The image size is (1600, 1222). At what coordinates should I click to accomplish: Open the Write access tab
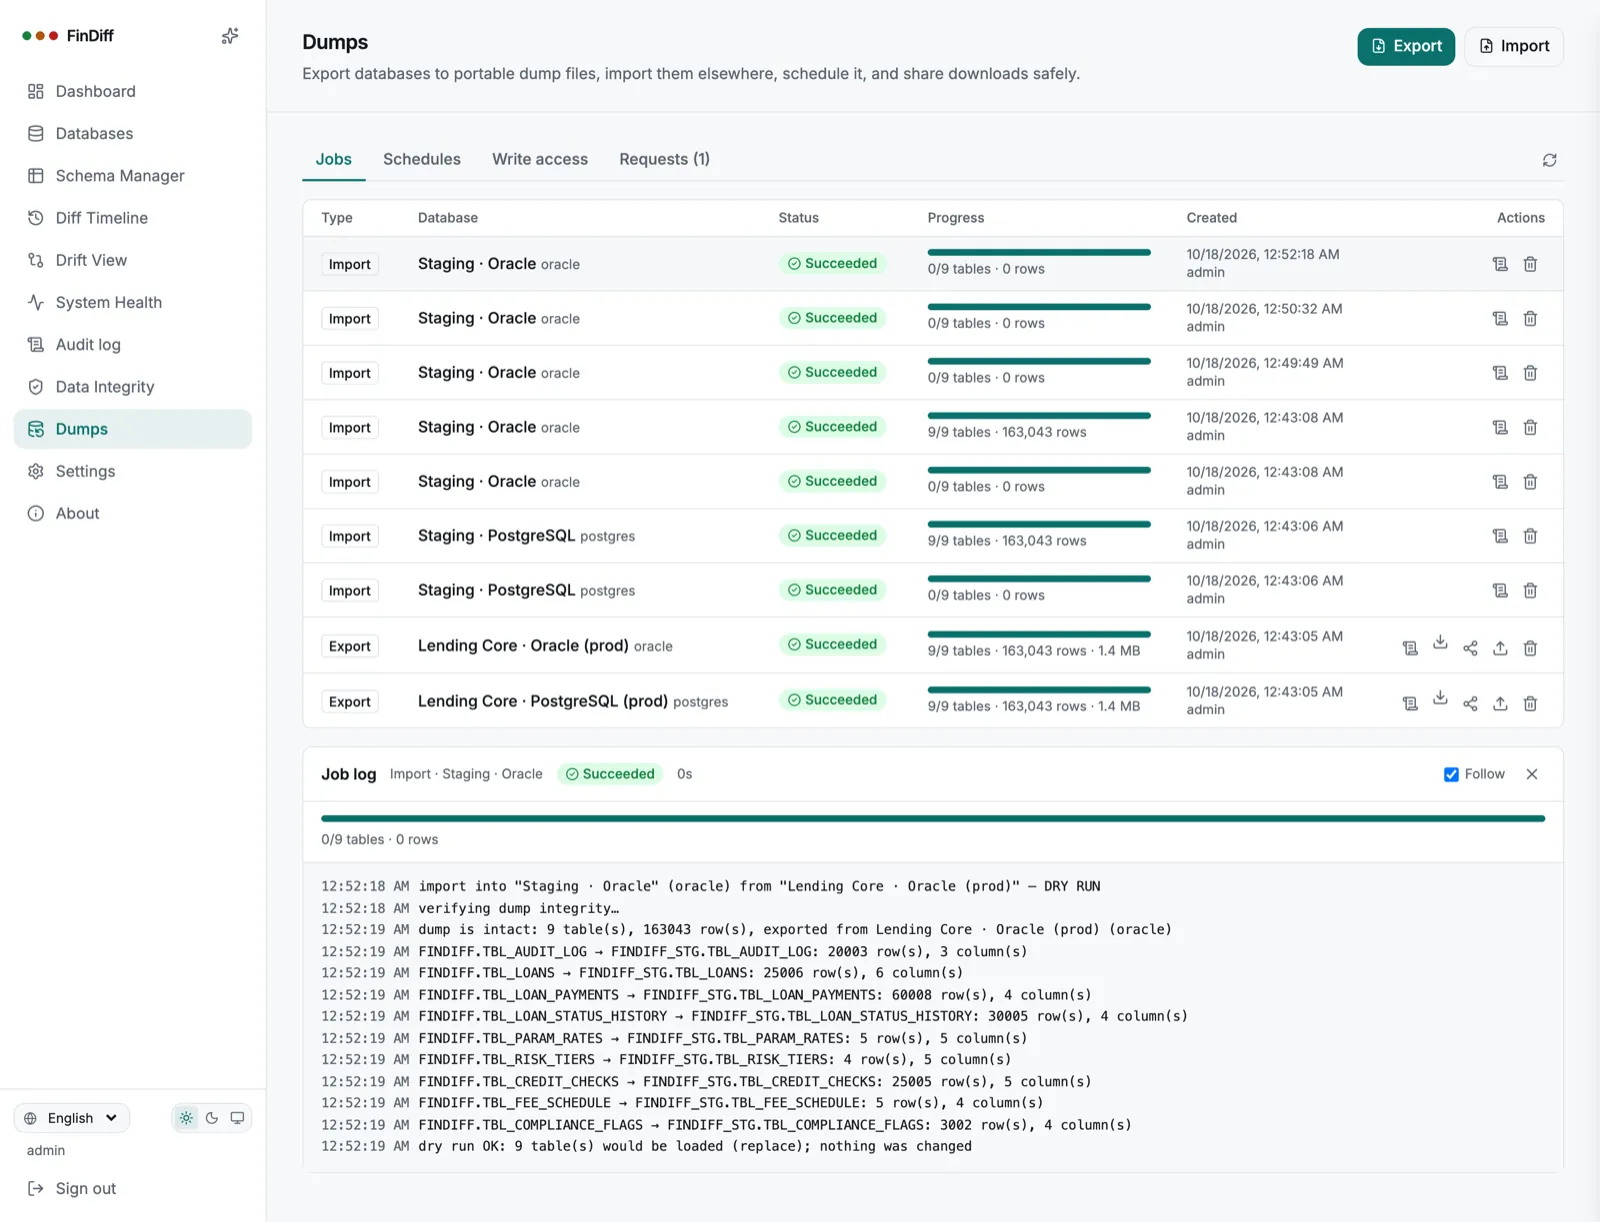pyautogui.click(x=540, y=159)
